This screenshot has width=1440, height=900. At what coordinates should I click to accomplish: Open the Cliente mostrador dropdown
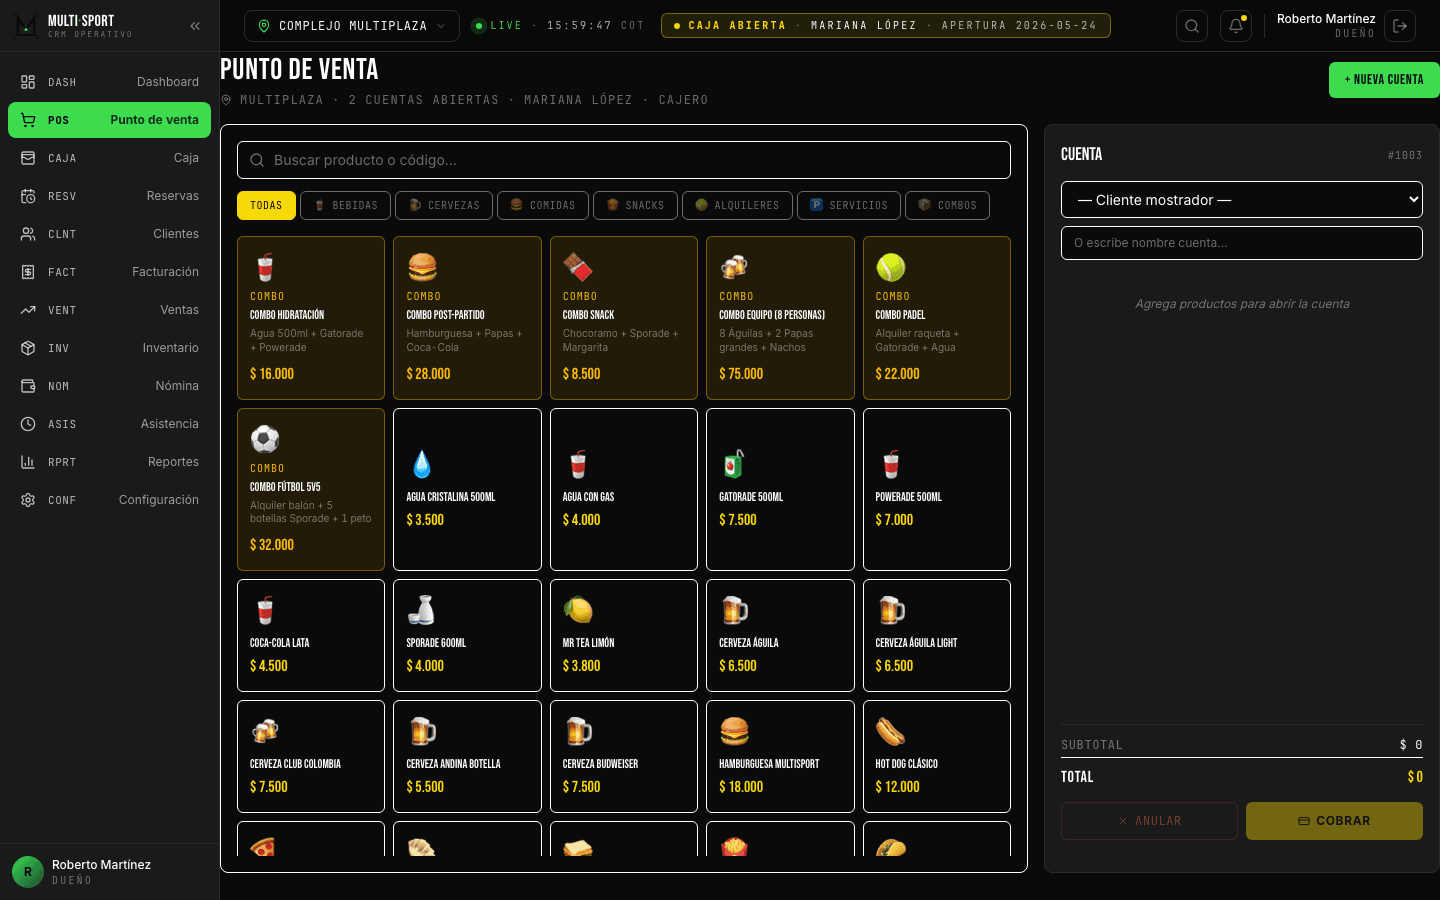(1242, 199)
